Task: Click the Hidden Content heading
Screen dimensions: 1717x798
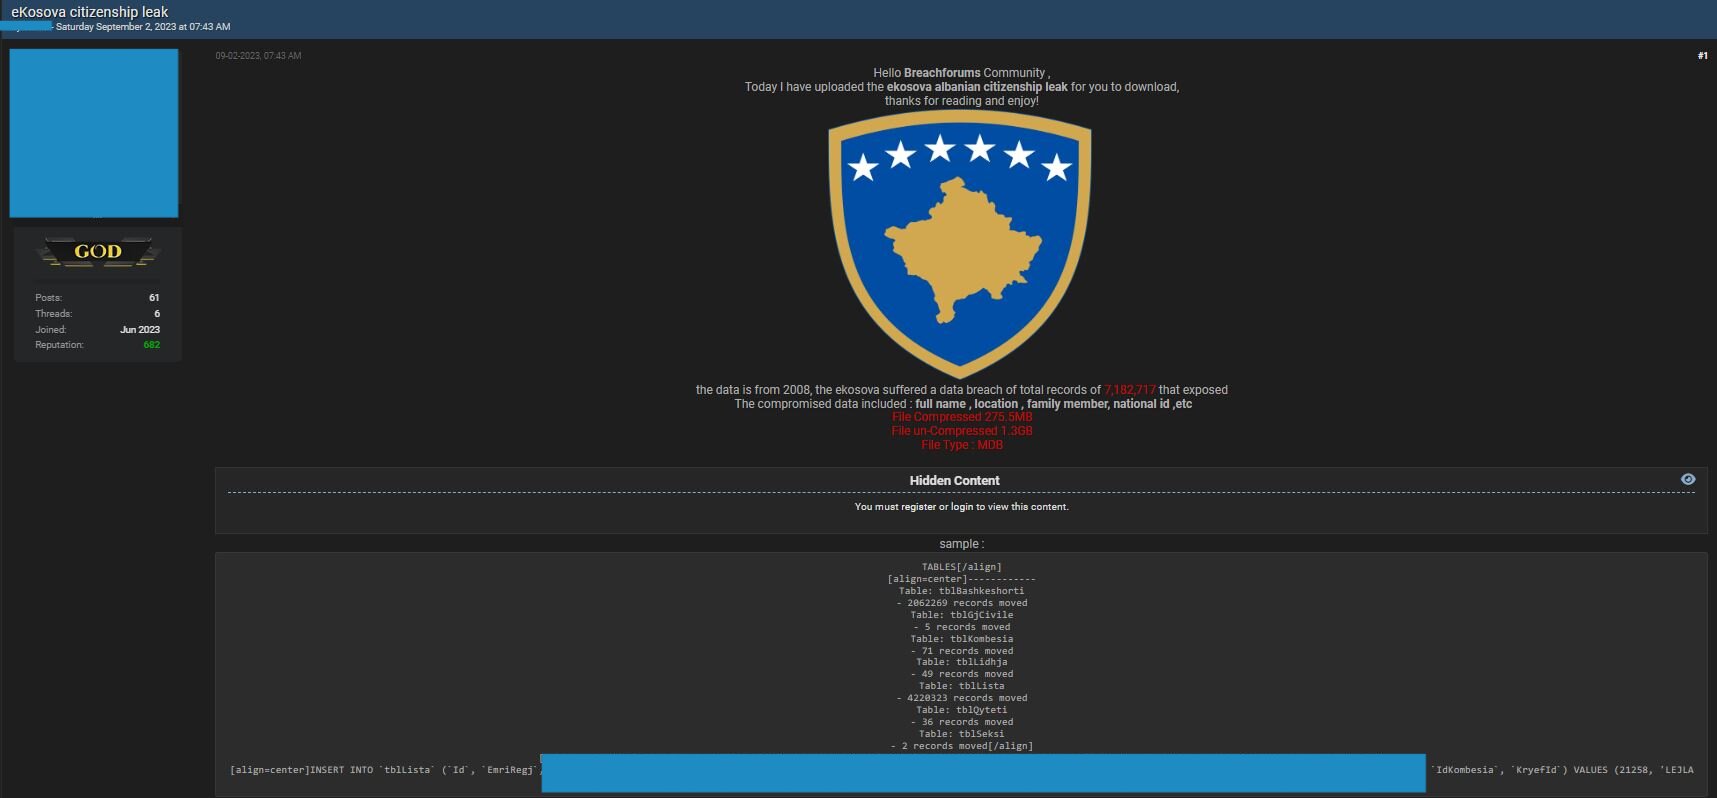Action: 954,481
